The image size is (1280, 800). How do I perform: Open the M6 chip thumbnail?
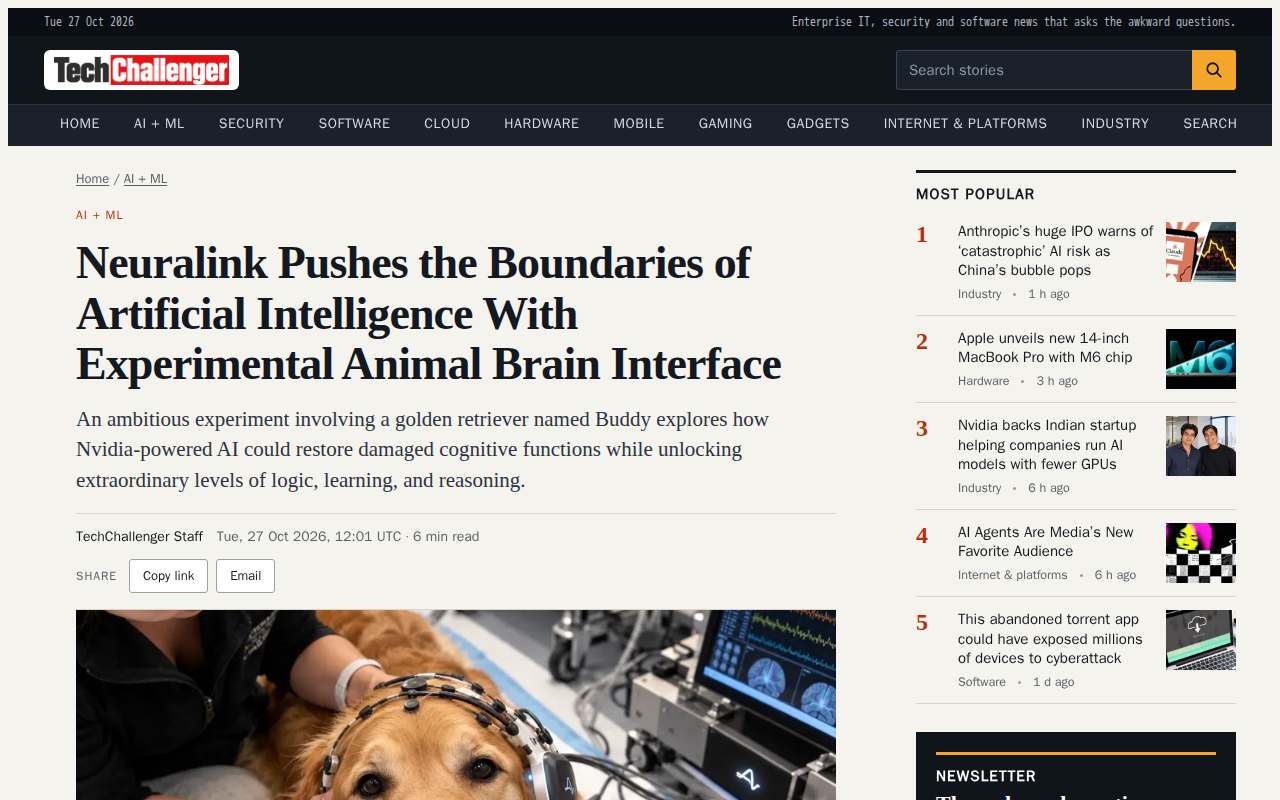pos(1201,359)
